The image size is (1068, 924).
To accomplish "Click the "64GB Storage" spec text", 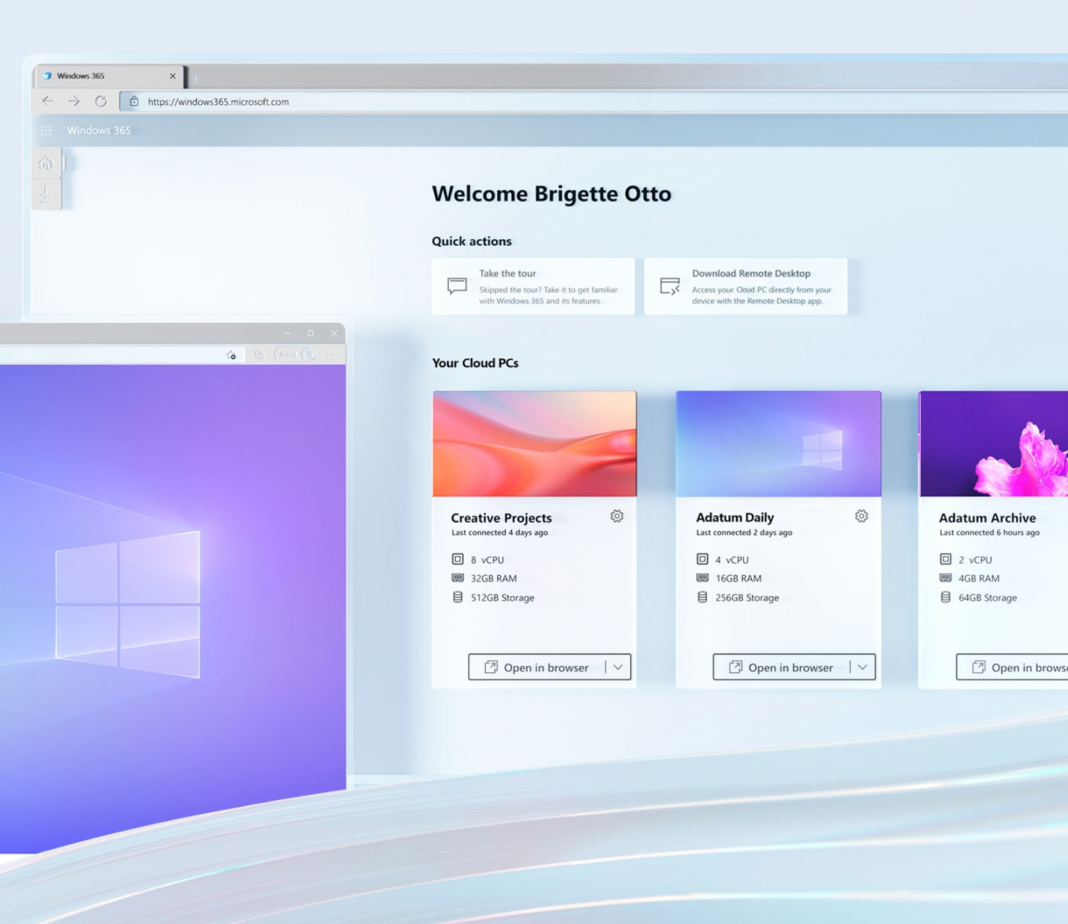I will pyautogui.click(x=988, y=597).
